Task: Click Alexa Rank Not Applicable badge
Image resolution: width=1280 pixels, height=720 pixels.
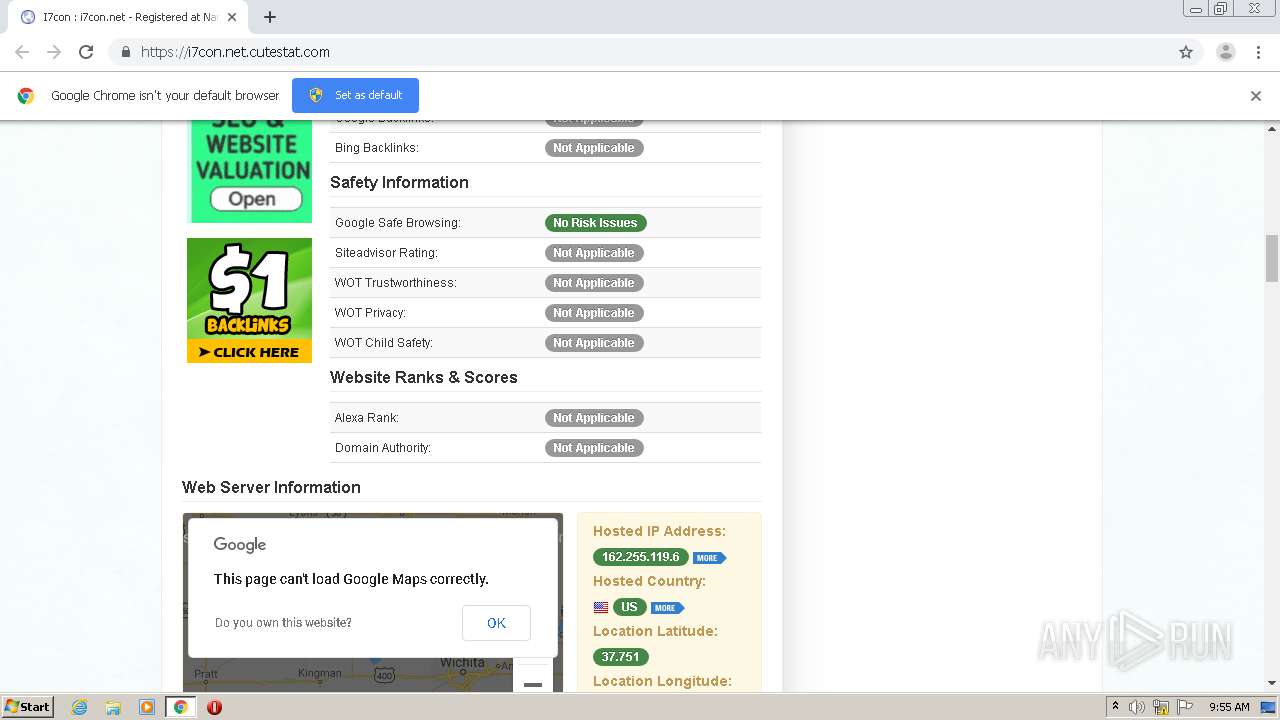Action: (x=594, y=418)
